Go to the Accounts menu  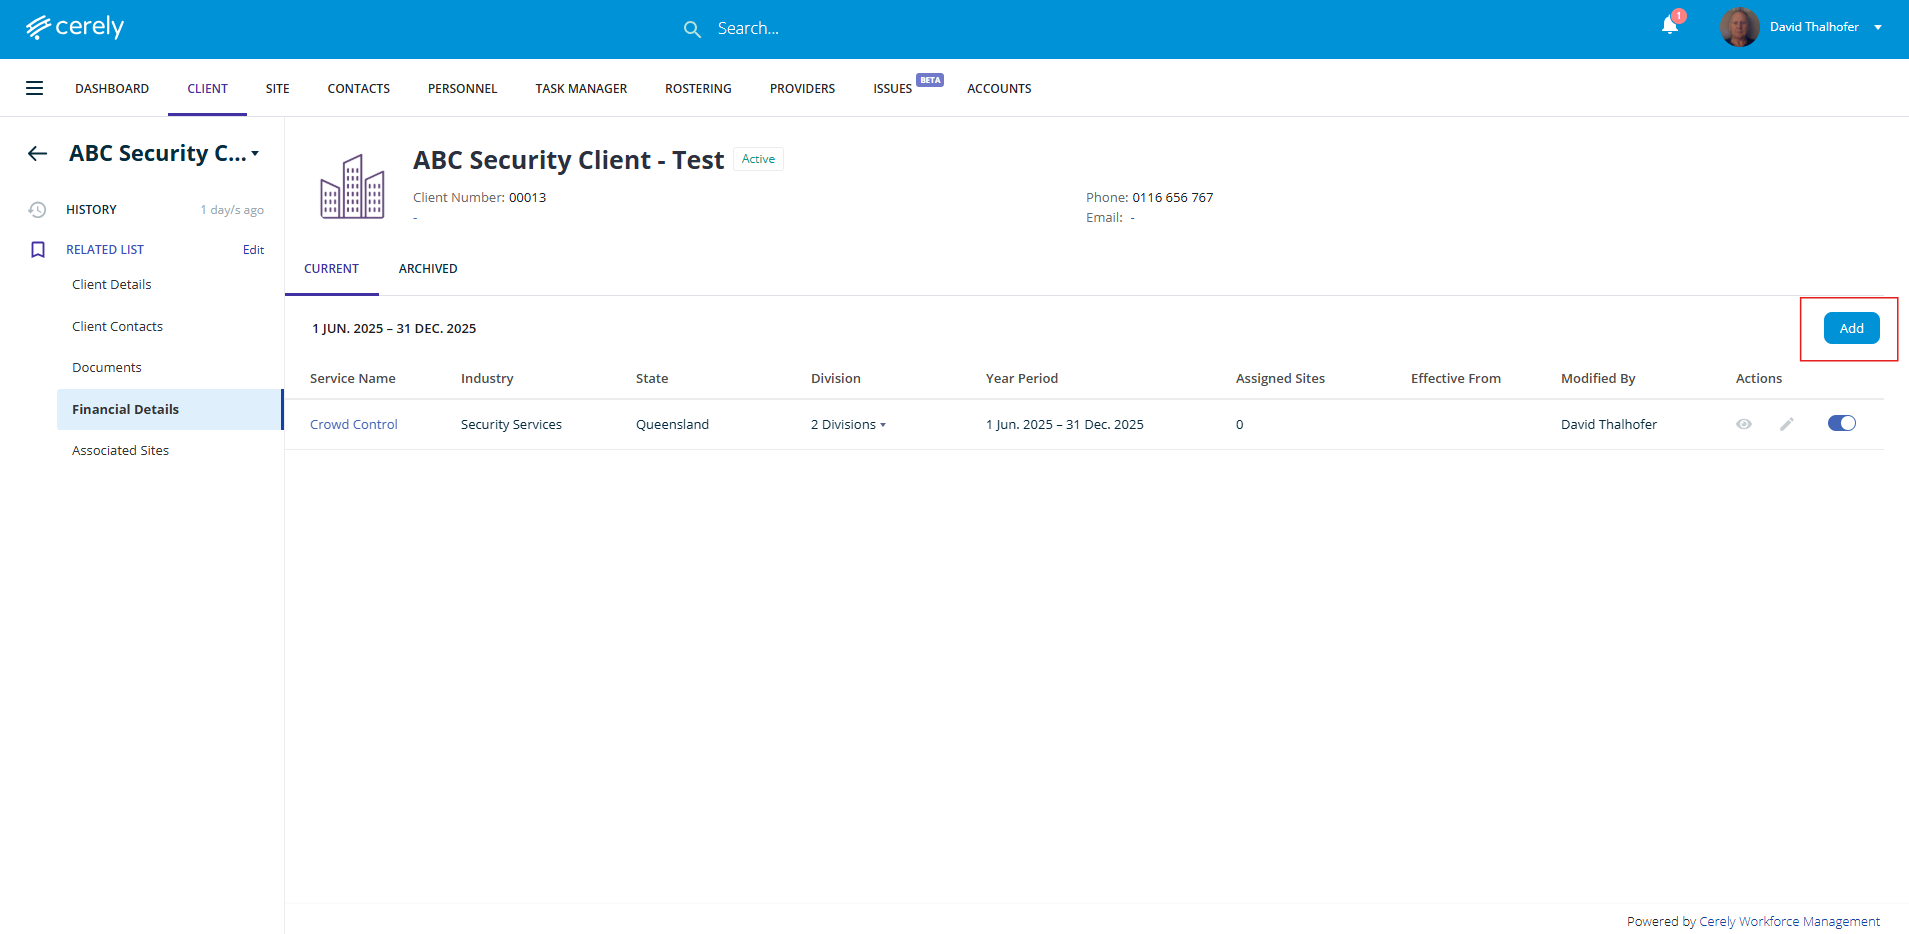999,88
